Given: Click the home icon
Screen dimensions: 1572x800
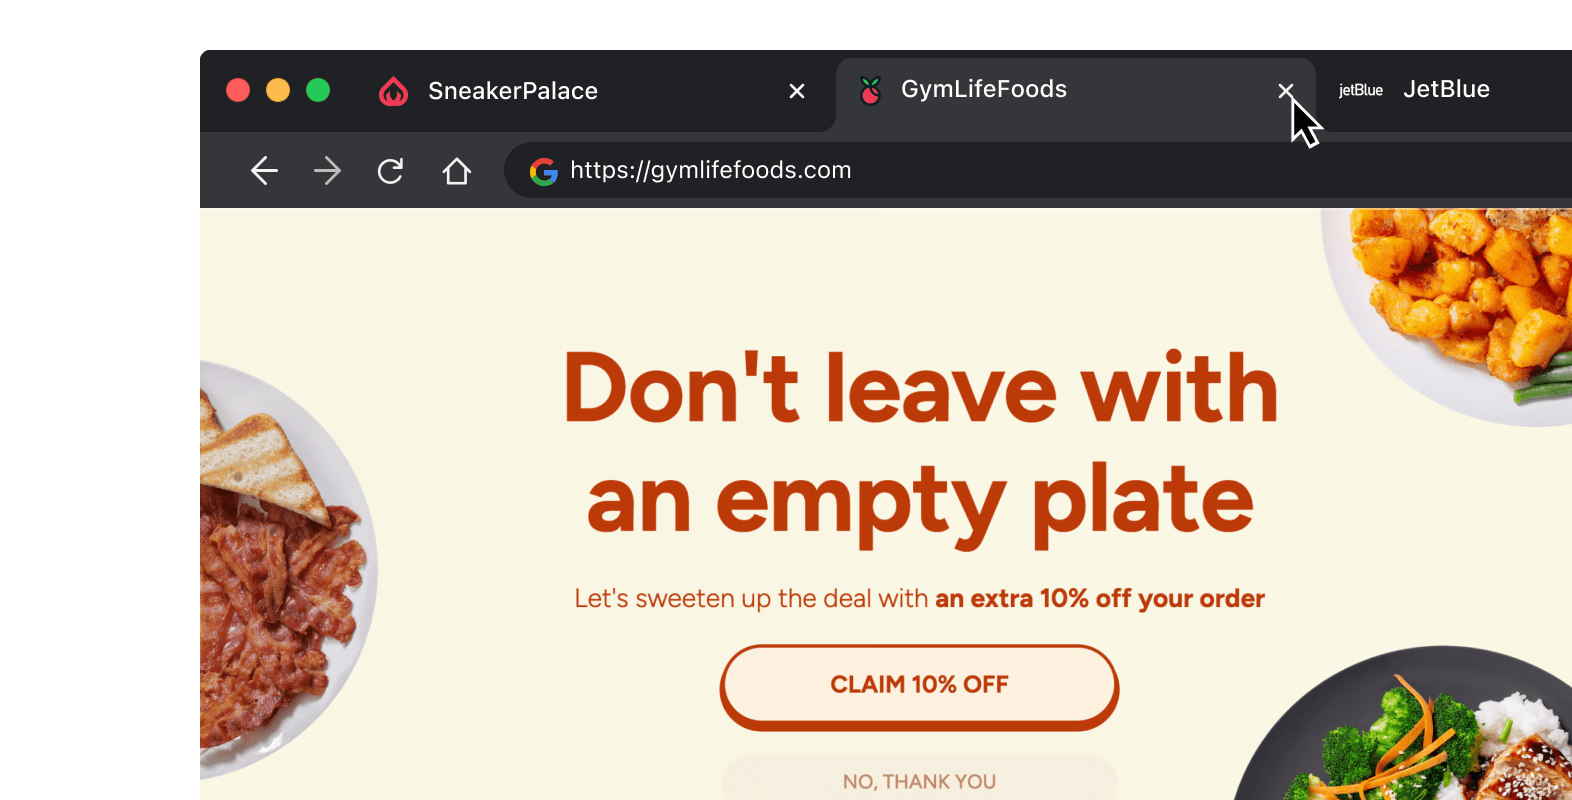Looking at the screenshot, I should 456,170.
